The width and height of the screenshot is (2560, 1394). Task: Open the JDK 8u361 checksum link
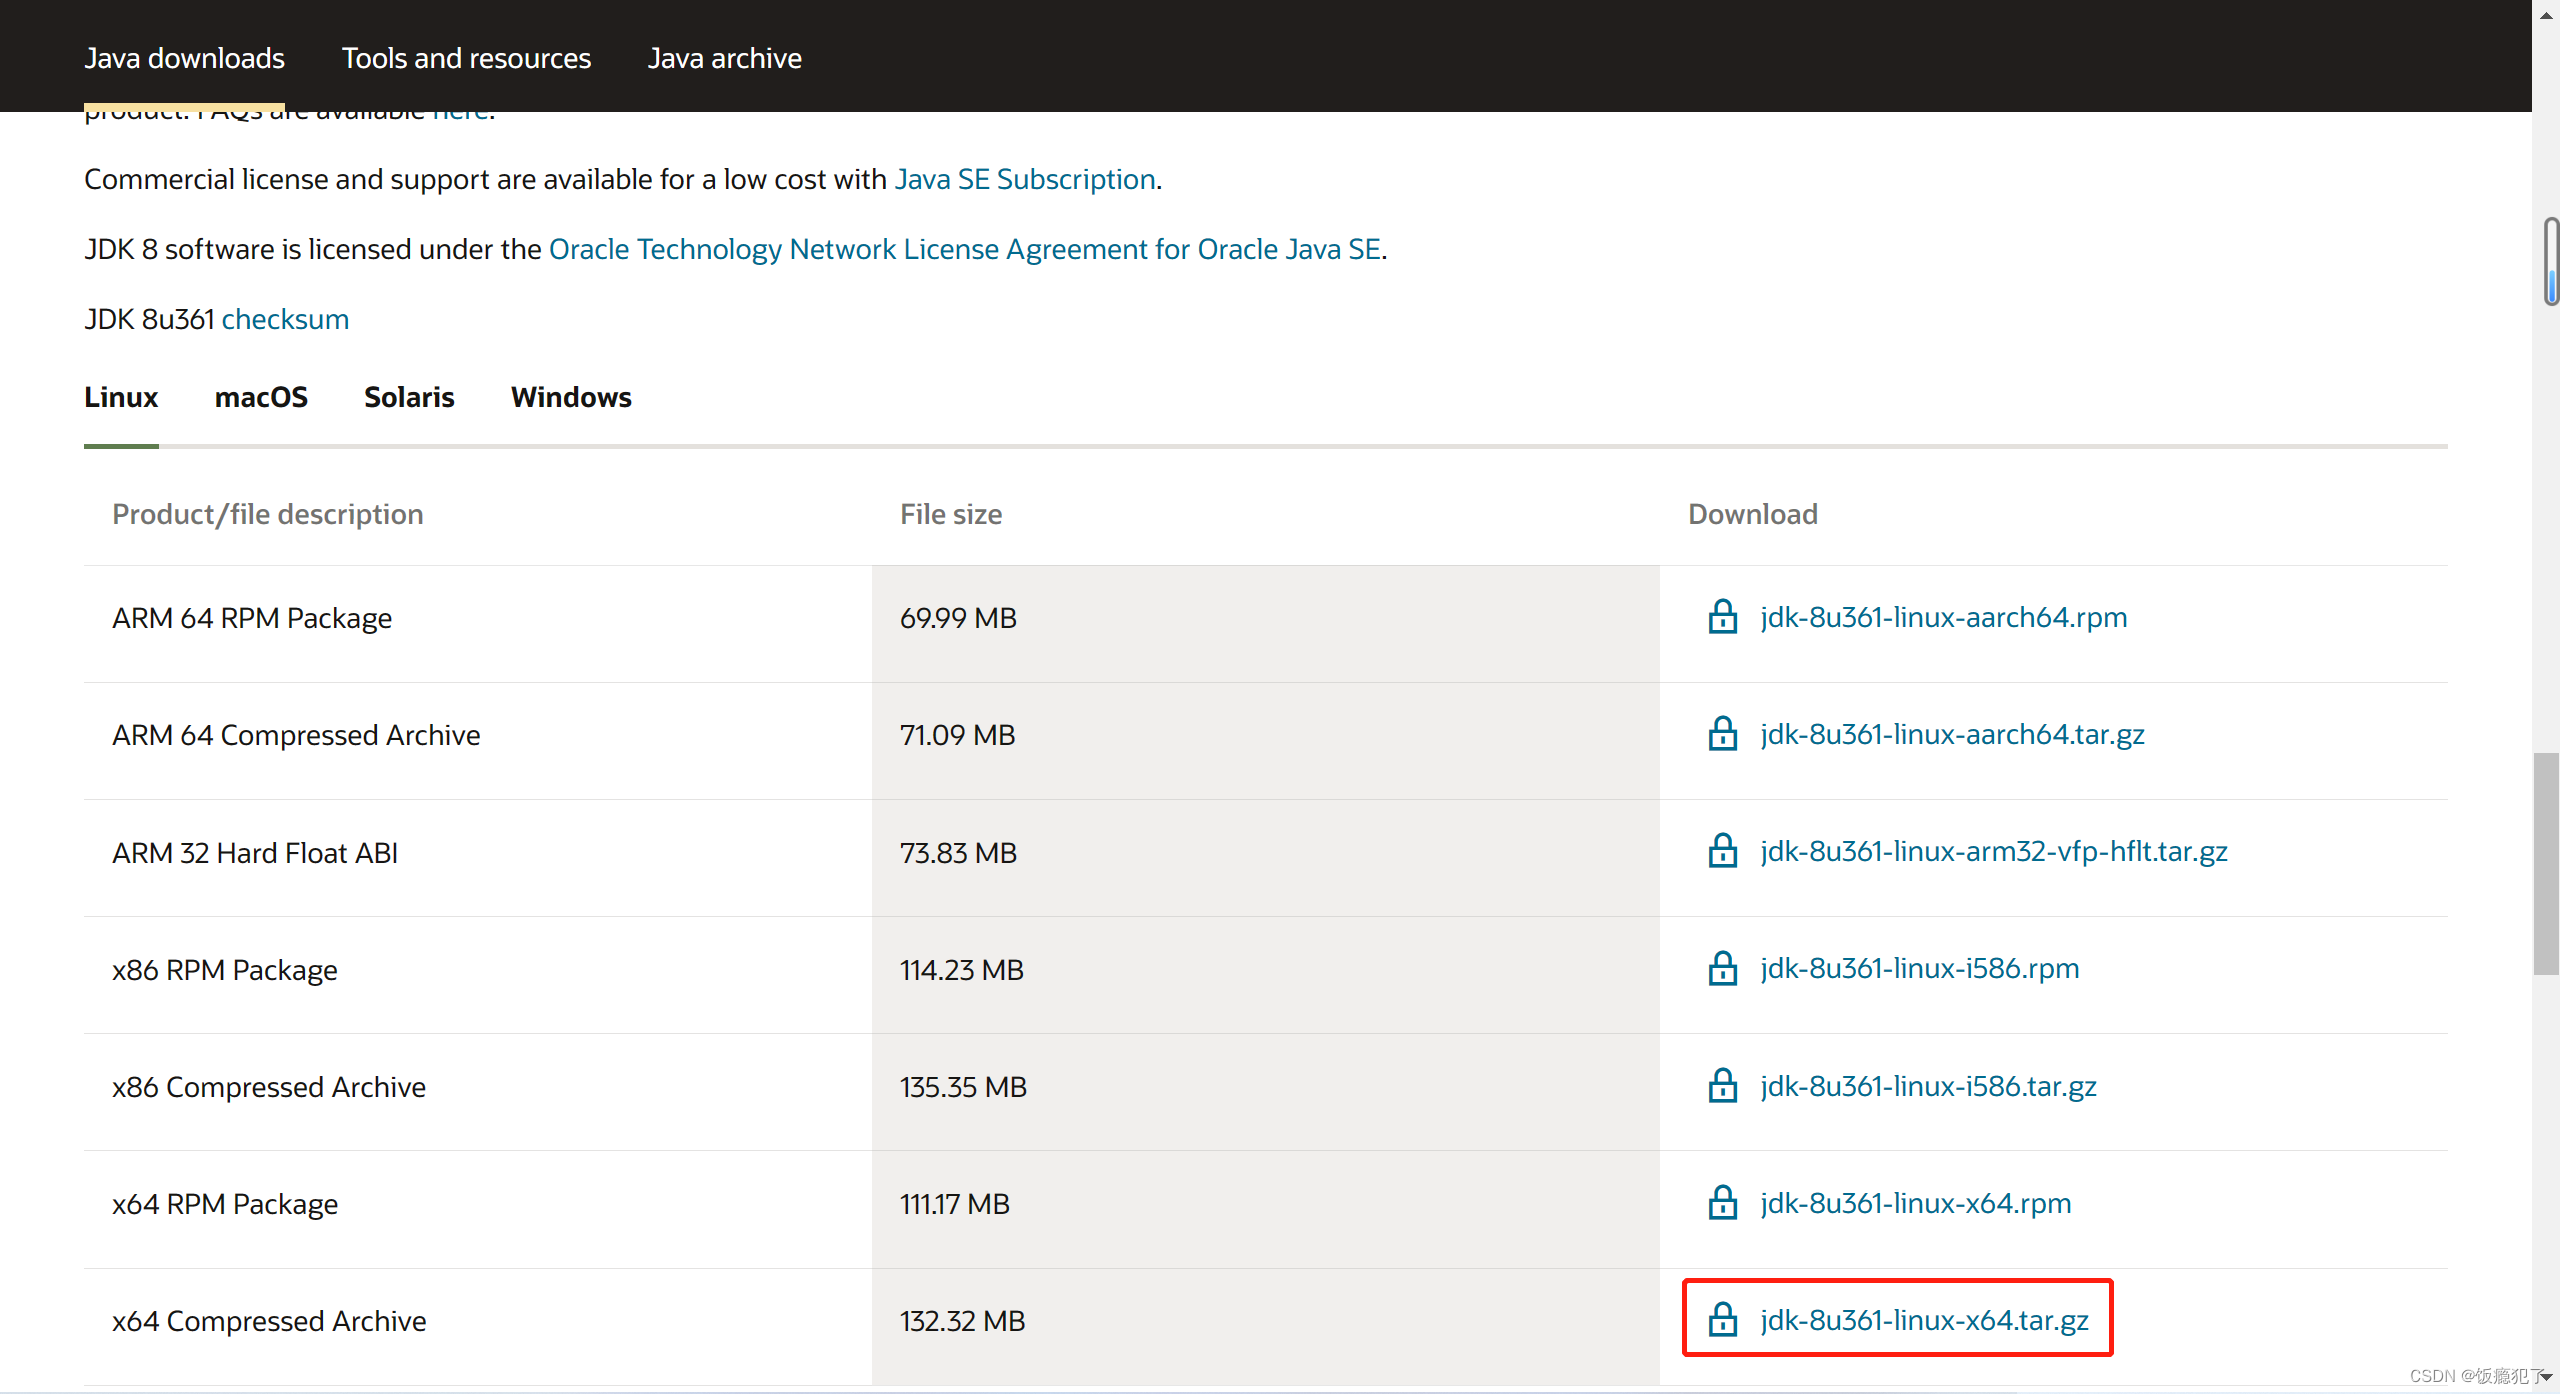click(285, 319)
